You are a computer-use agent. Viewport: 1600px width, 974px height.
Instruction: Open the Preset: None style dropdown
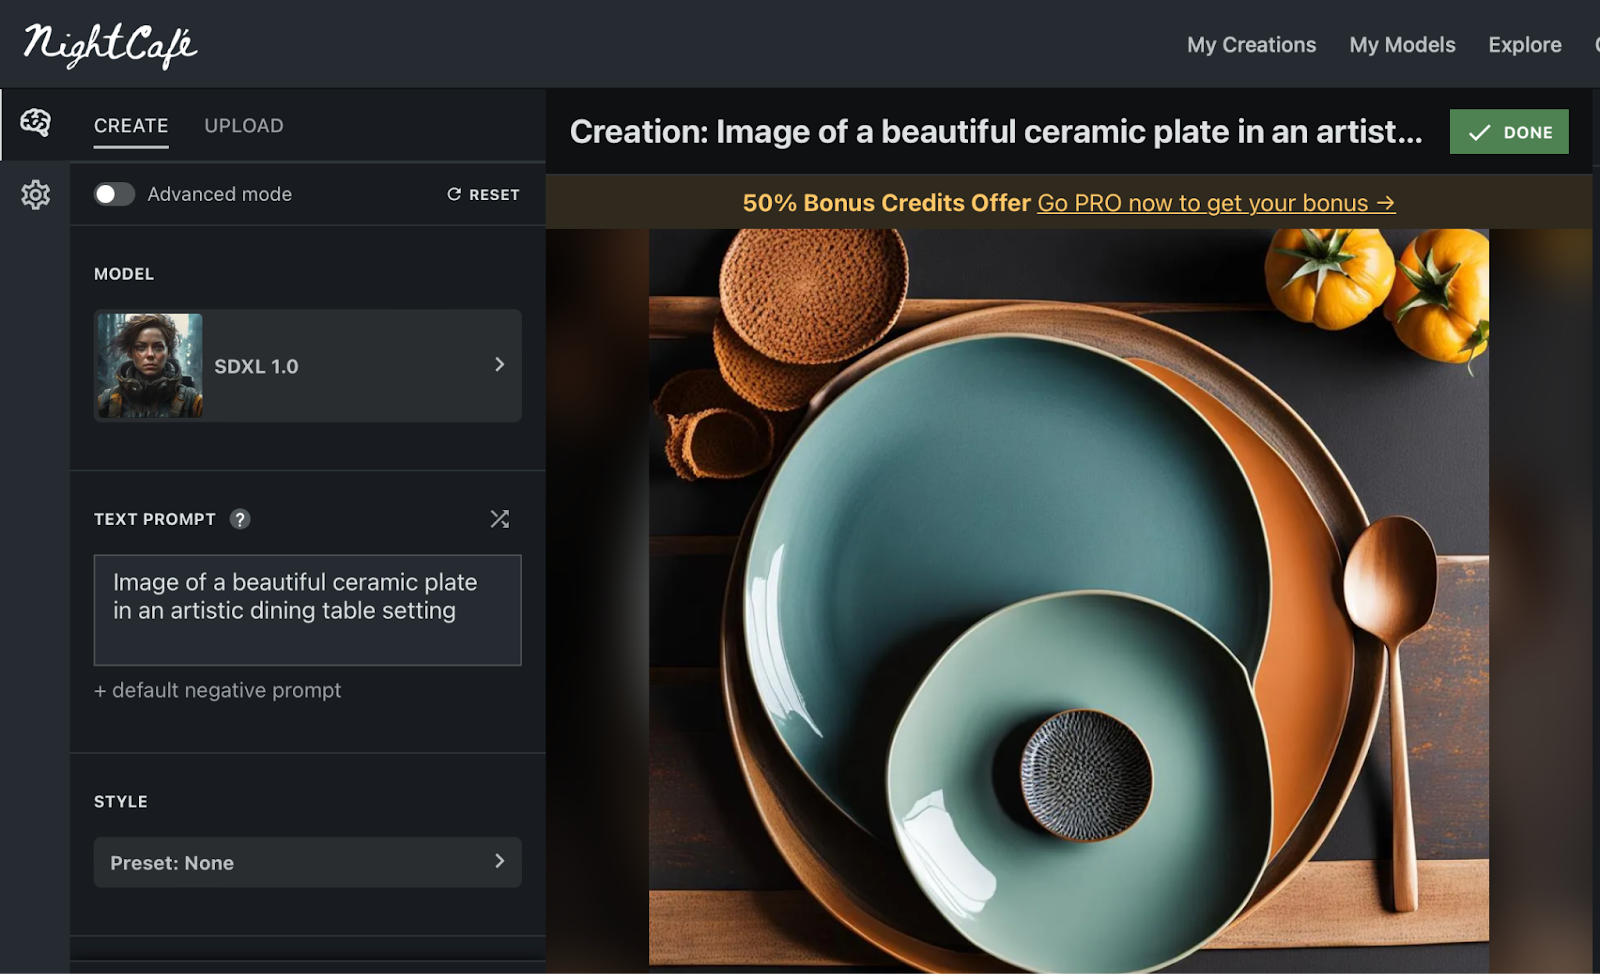(x=308, y=862)
